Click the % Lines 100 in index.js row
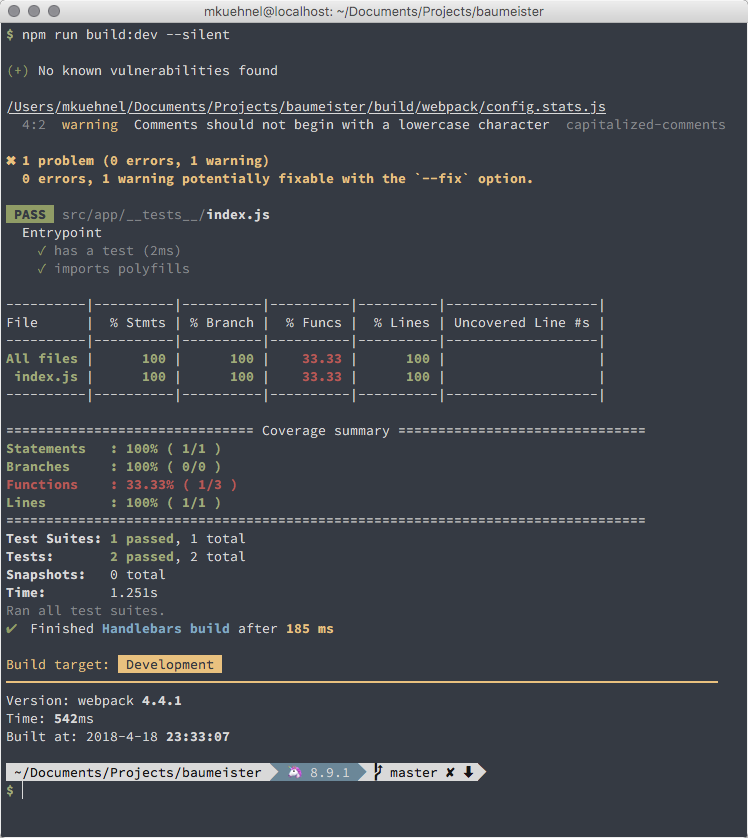The image size is (748, 838). (x=418, y=377)
